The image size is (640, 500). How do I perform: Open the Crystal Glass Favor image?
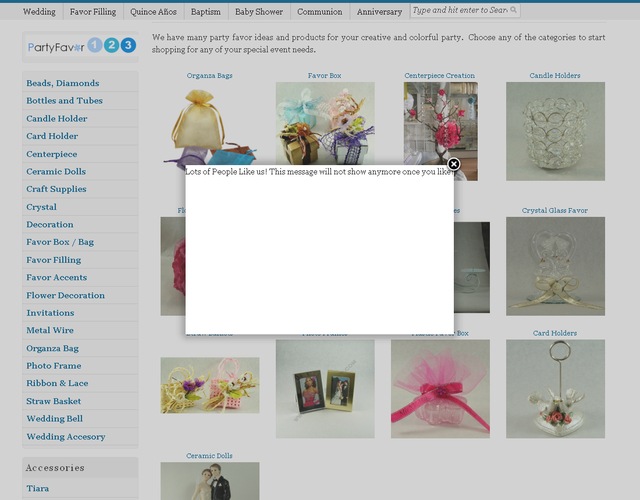pos(556,267)
